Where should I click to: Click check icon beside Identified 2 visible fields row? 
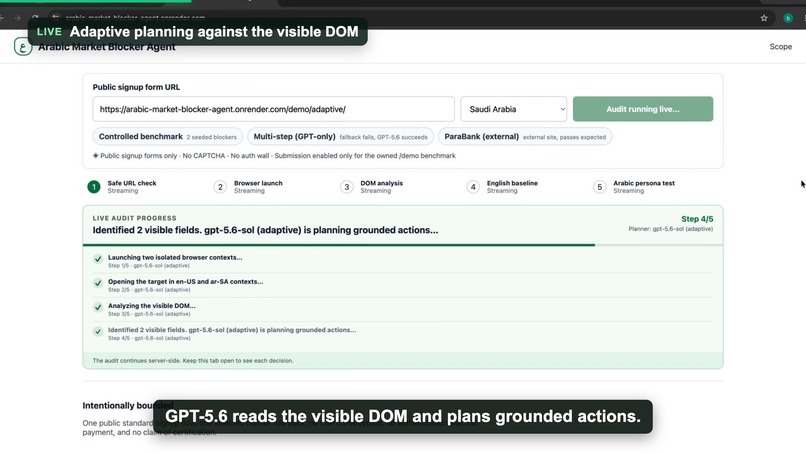98,331
